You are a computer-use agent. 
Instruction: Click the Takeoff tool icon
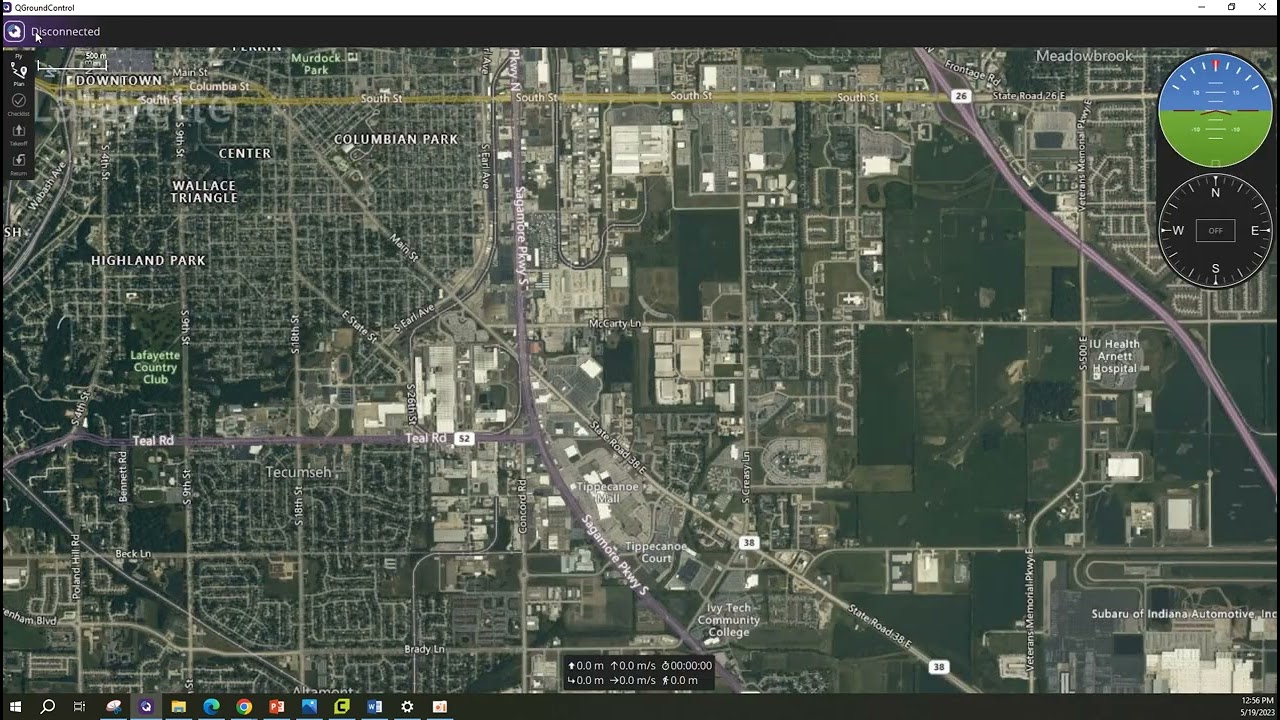tap(19, 134)
